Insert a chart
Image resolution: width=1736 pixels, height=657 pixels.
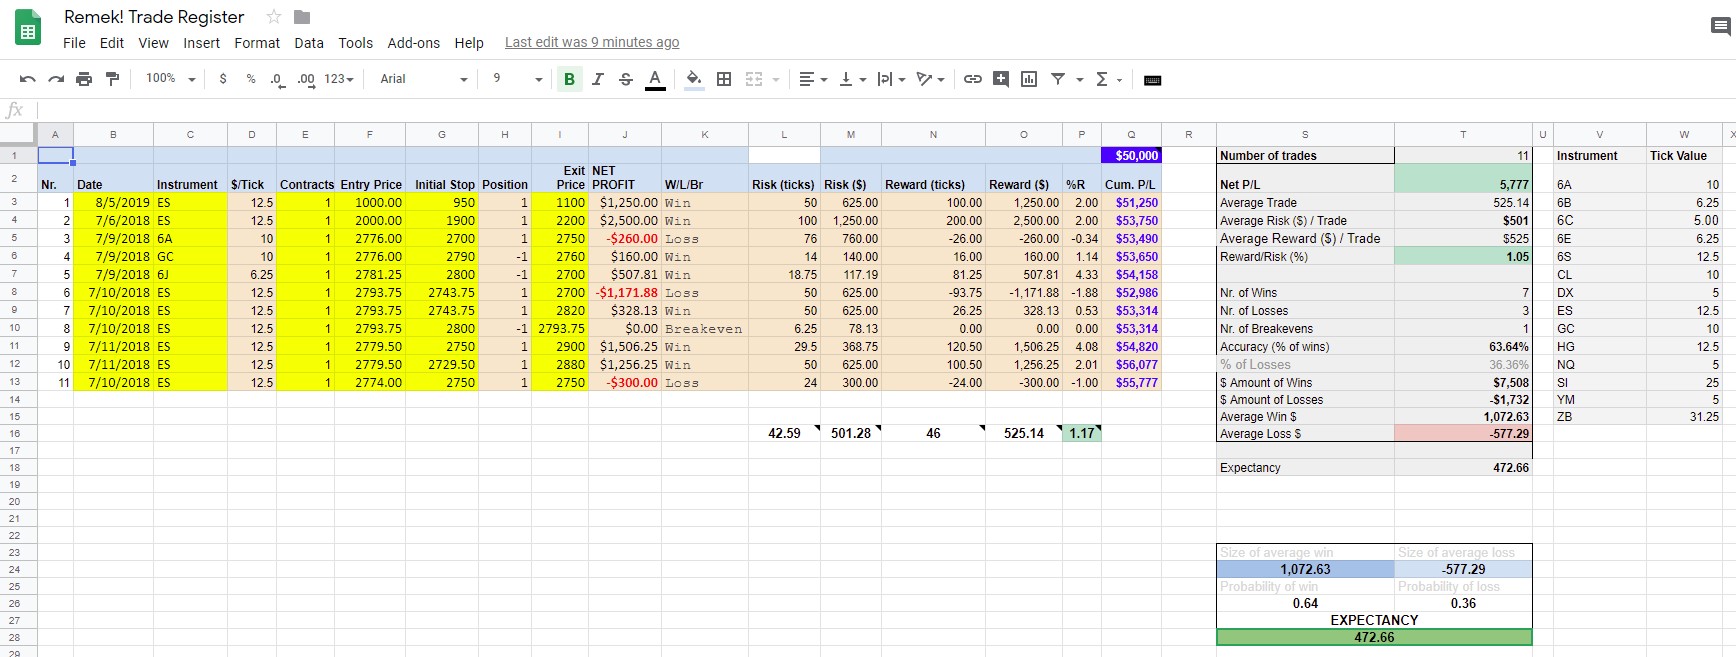click(x=1029, y=79)
